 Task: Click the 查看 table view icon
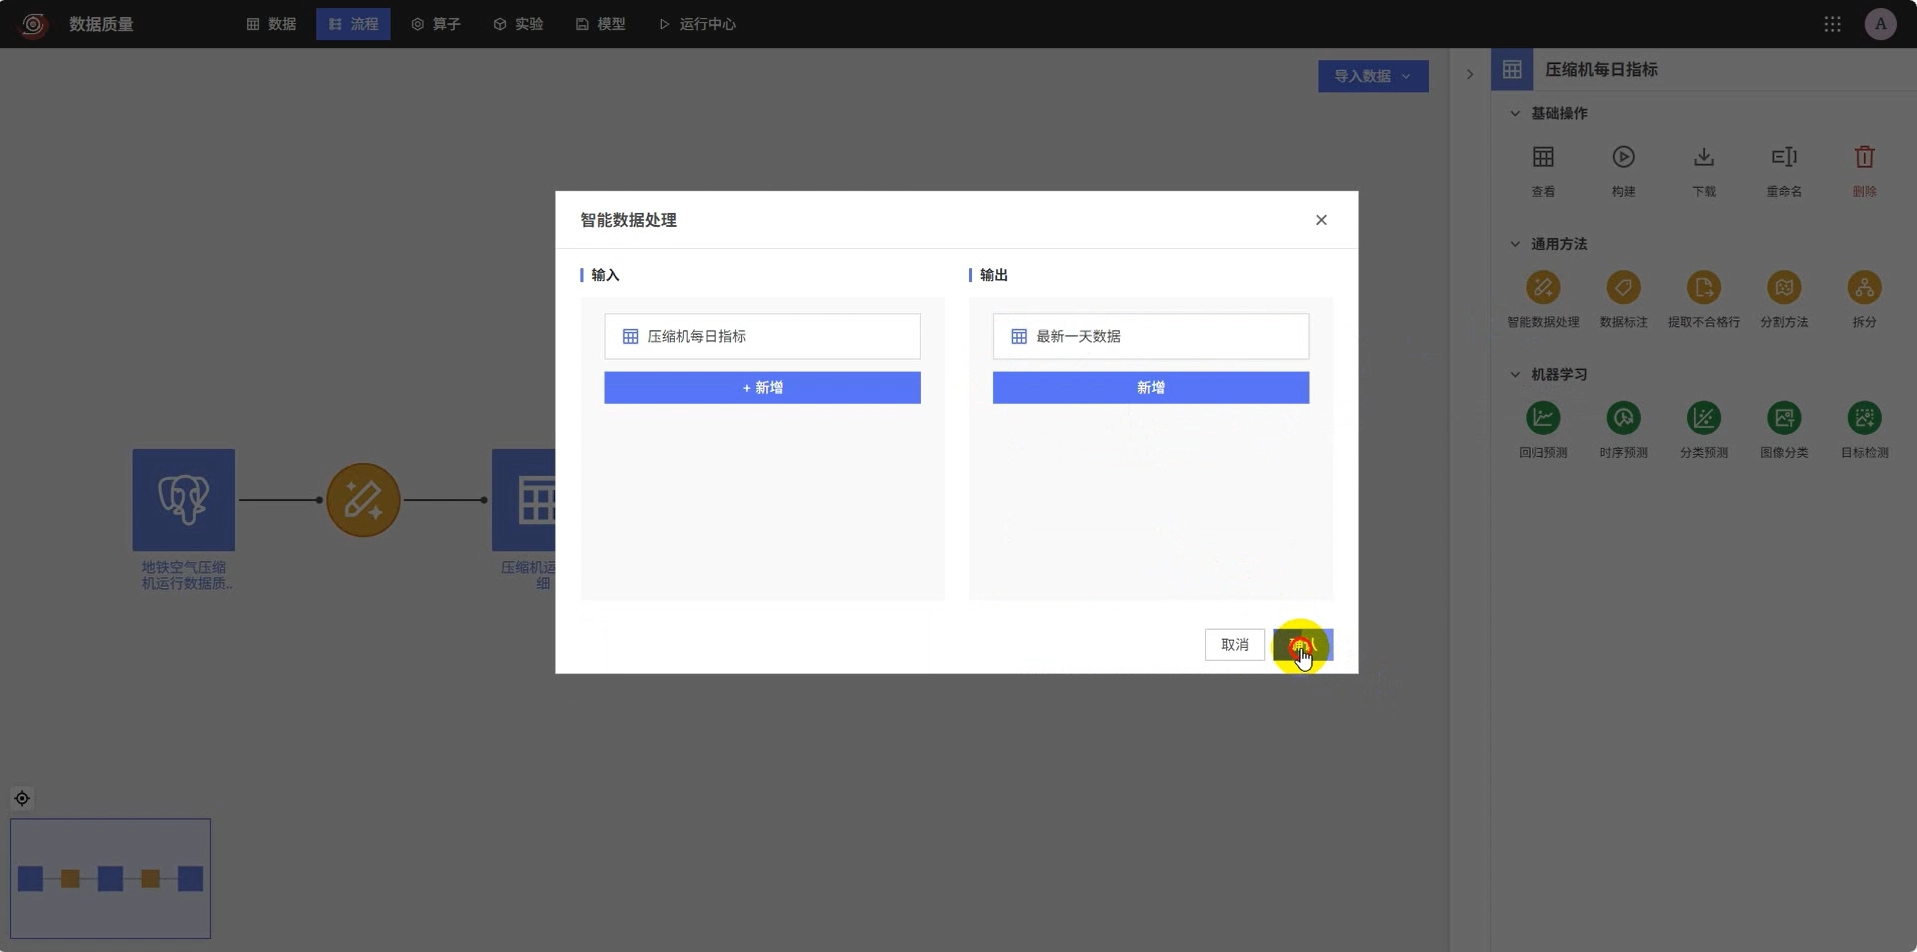coord(1543,157)
